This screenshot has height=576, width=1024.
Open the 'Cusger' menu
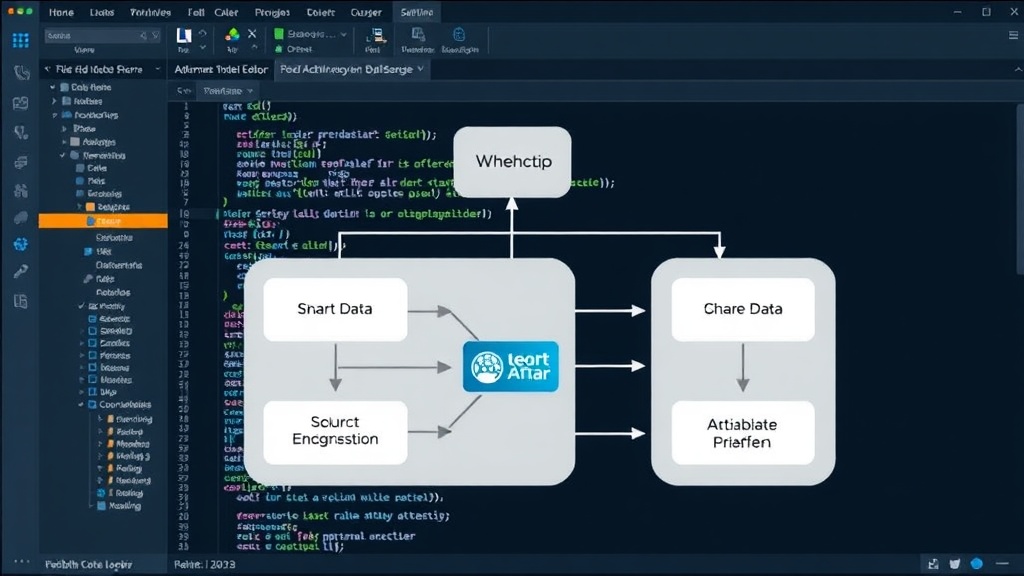[x=366, y=12]
